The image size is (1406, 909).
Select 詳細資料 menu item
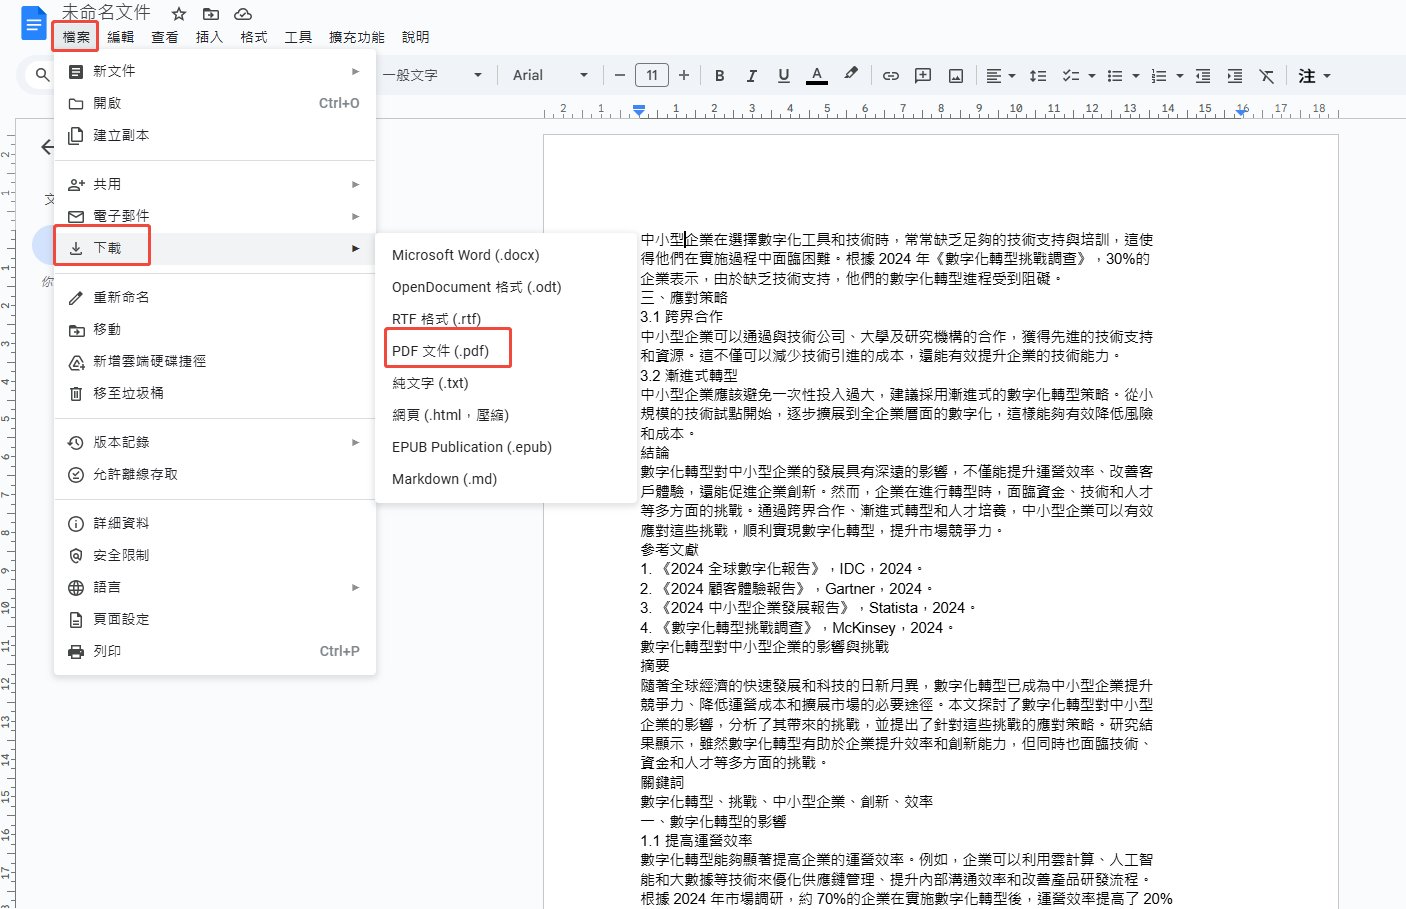click(215, 523)
